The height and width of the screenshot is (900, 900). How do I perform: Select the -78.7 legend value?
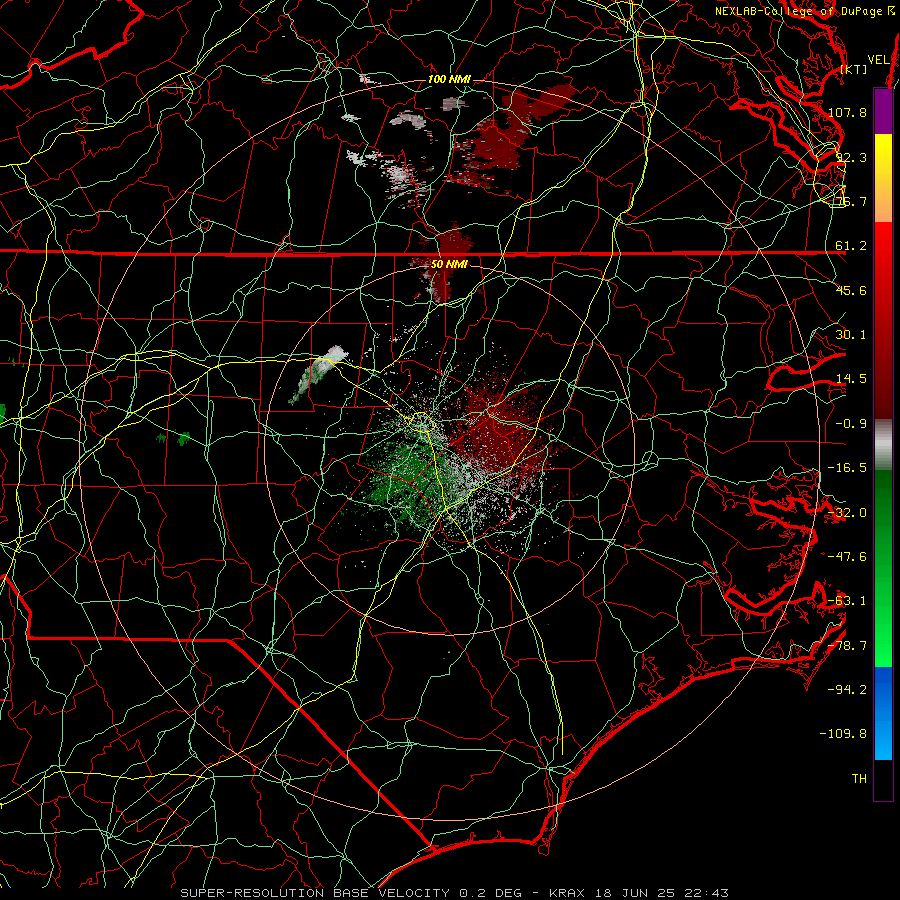click(x=847, y=646)
